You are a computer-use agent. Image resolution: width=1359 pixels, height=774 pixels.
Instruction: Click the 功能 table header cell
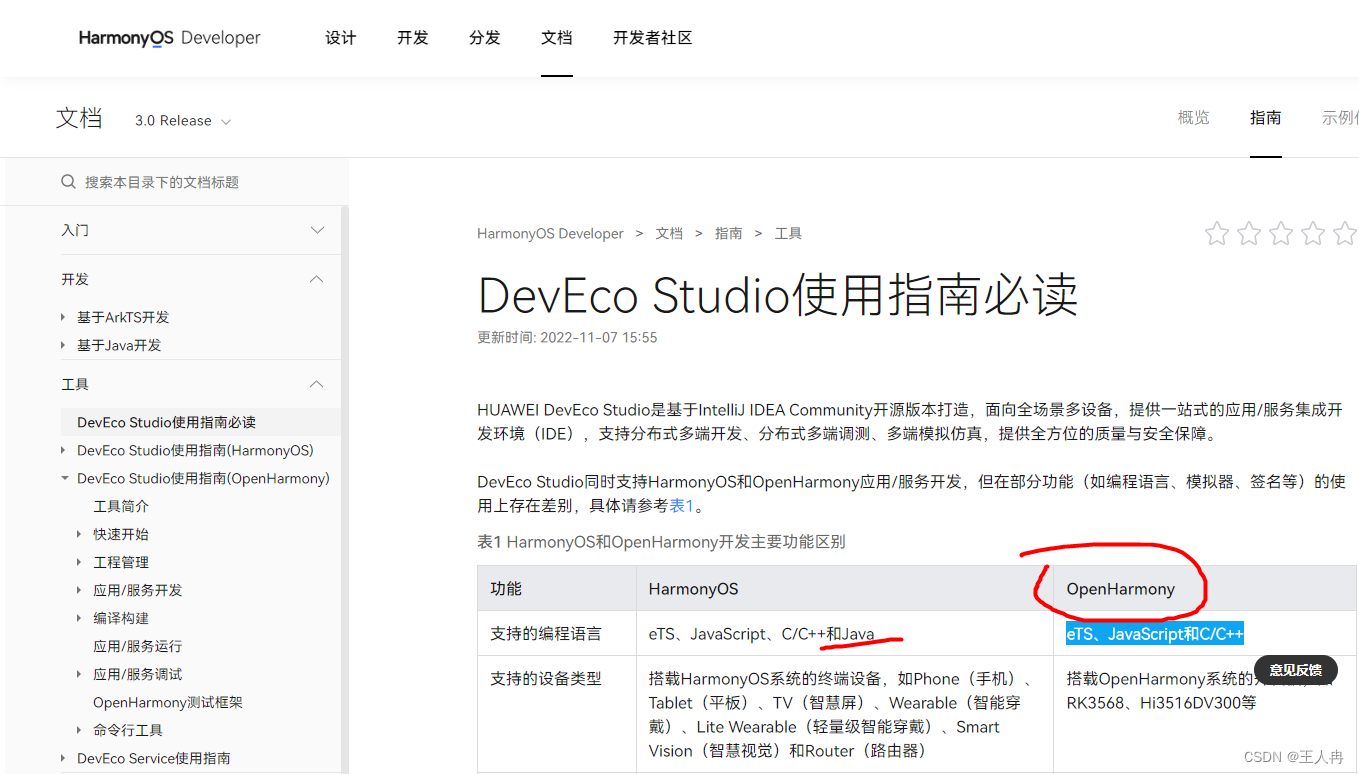tap(557, 588)
